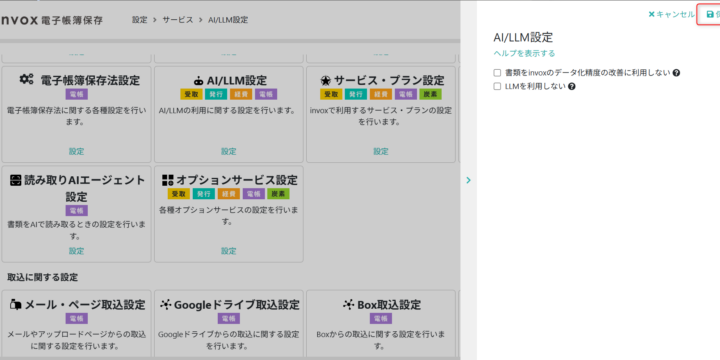This screenshot has height=360, width=720.
Task: Click the Box取込設定 node icon
Action: coord(349,304)
